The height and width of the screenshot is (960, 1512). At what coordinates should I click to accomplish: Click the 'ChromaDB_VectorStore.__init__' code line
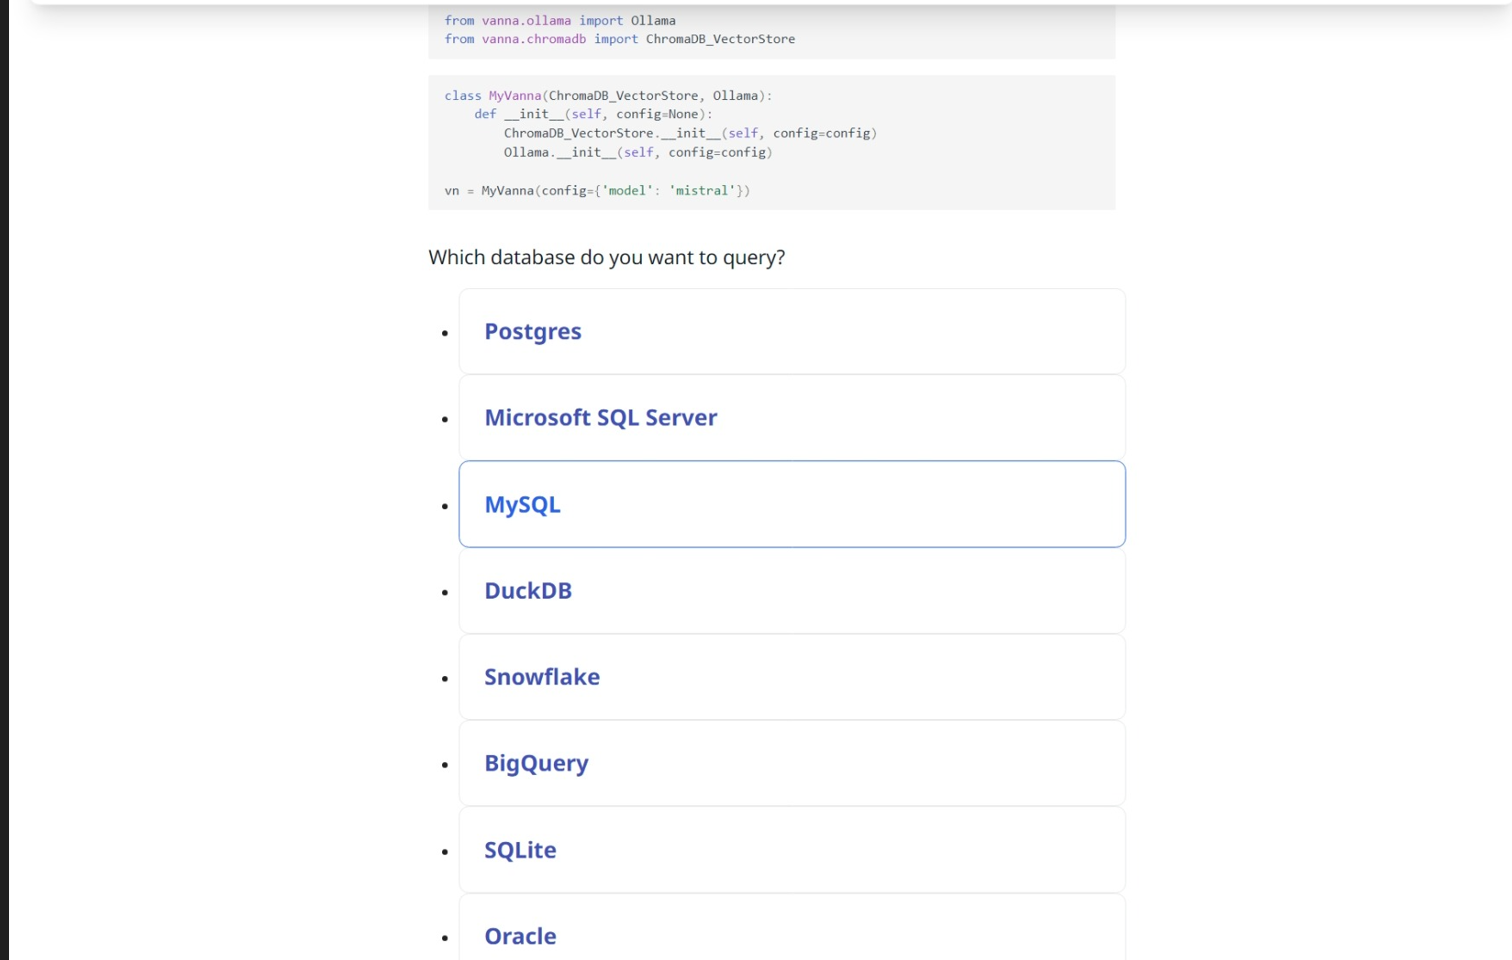tap(690, 133)
